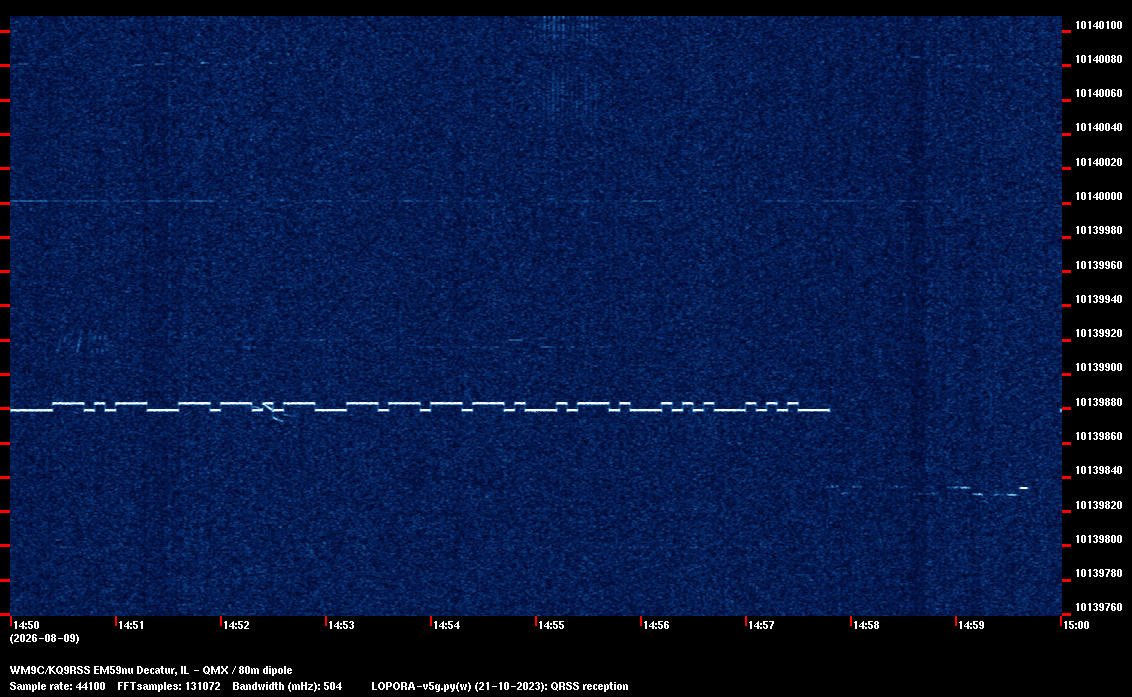Click the 14:51 time label
Viewport: 1132px width, 697px height.
click(131, 625)
